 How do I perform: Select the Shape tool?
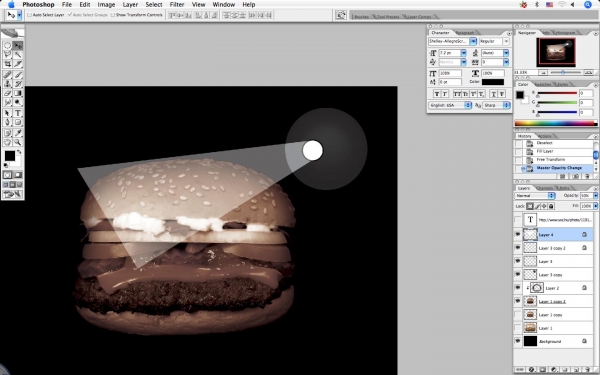(18, 122)
